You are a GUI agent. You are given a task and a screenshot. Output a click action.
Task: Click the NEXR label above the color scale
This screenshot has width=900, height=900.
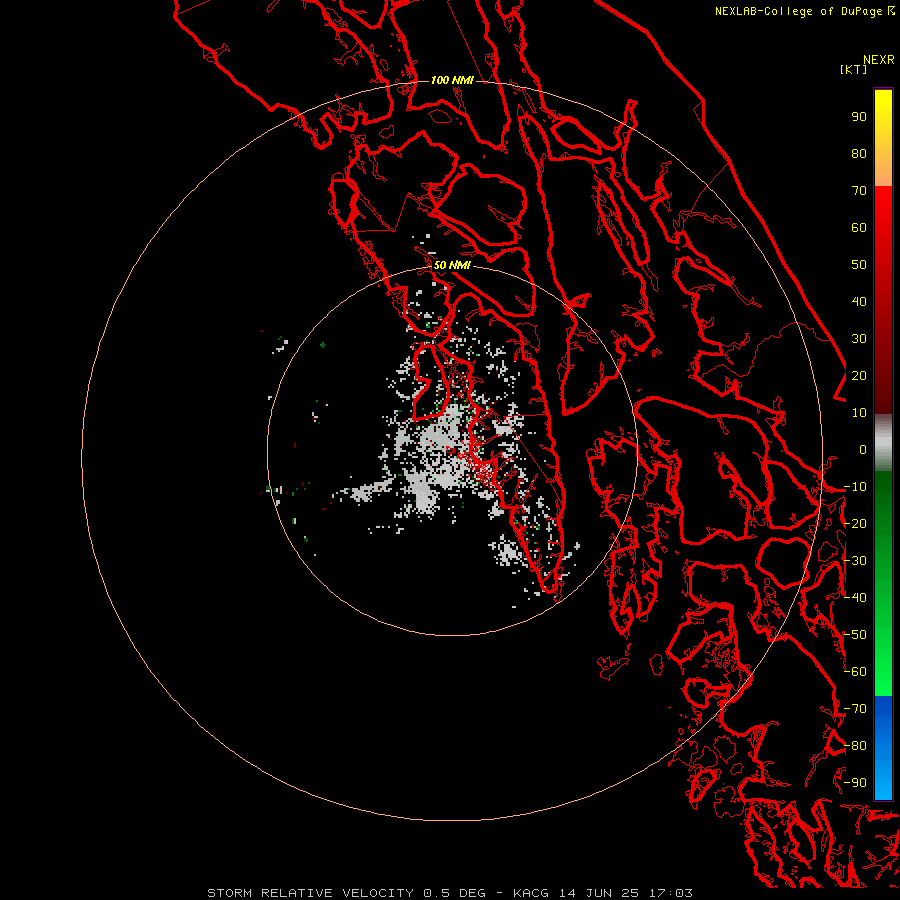coord(879,60)
